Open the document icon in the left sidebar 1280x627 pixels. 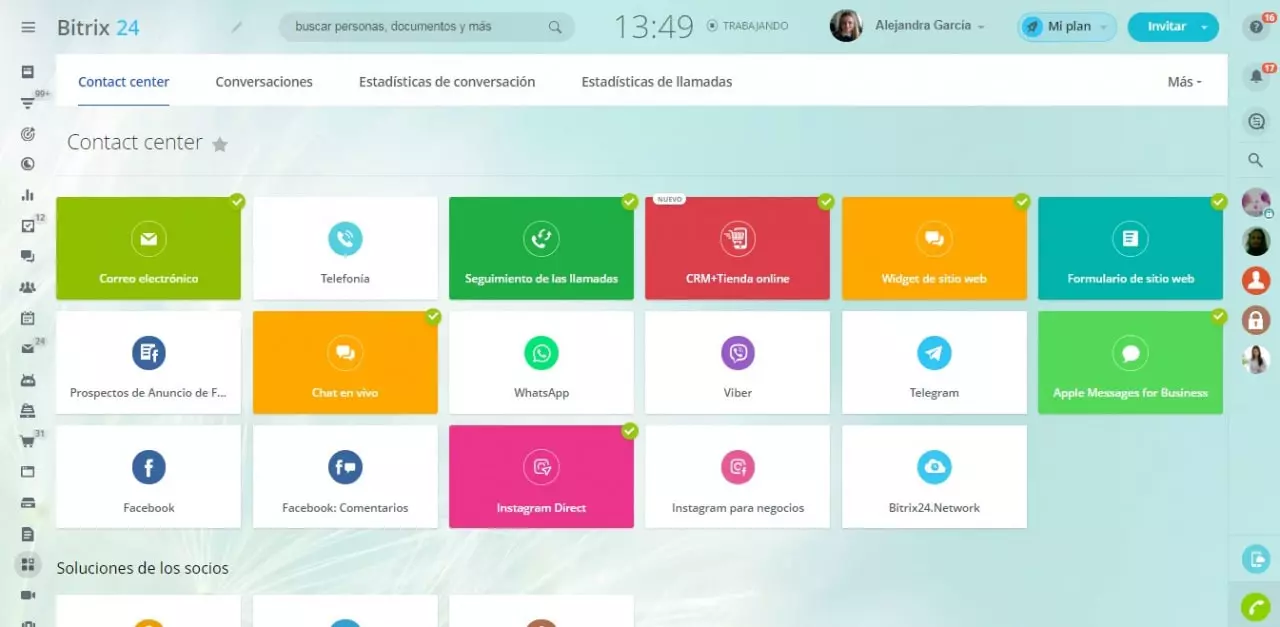[x=28, y=534]
